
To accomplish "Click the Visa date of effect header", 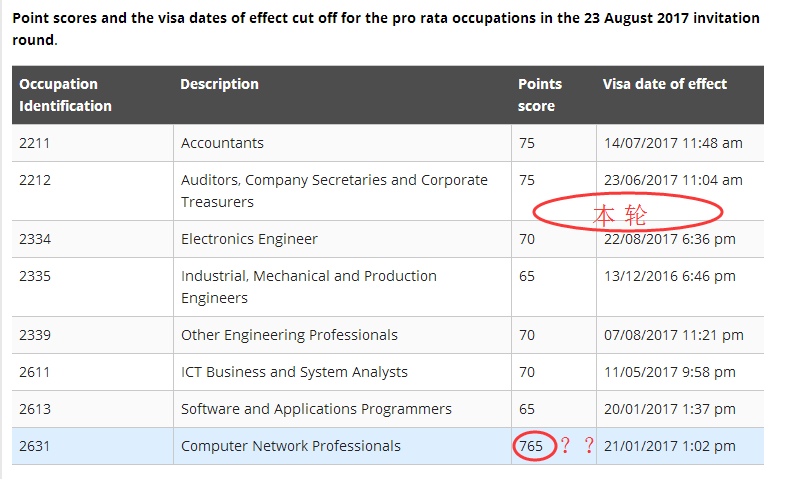I will [665, 84].
